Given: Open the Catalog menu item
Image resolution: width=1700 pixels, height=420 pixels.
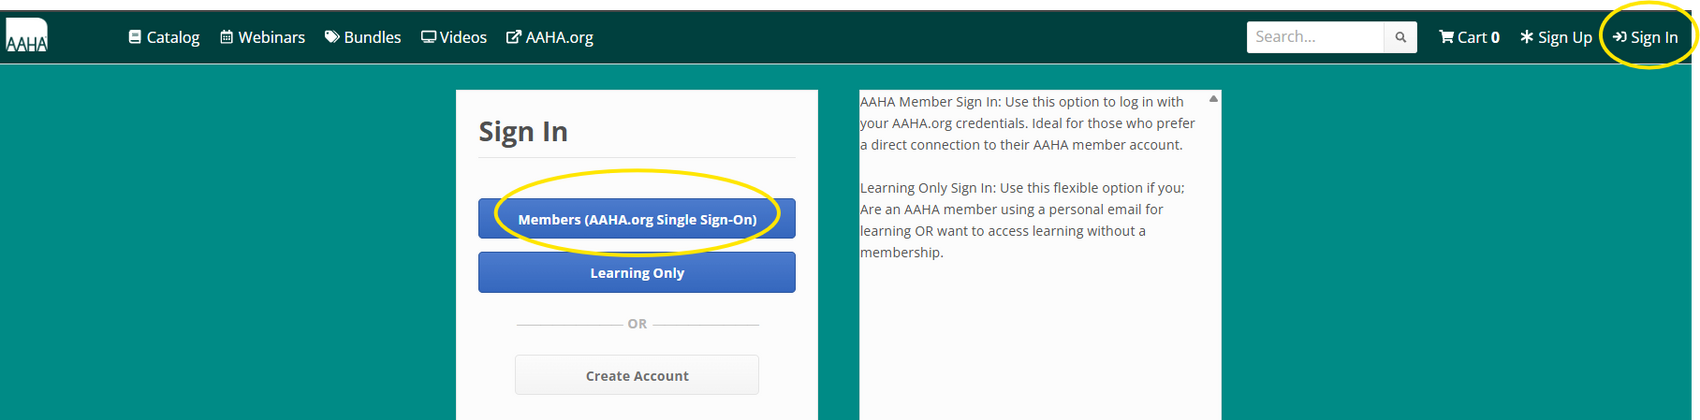Looking at the screenshot, I should click(164, 37).
